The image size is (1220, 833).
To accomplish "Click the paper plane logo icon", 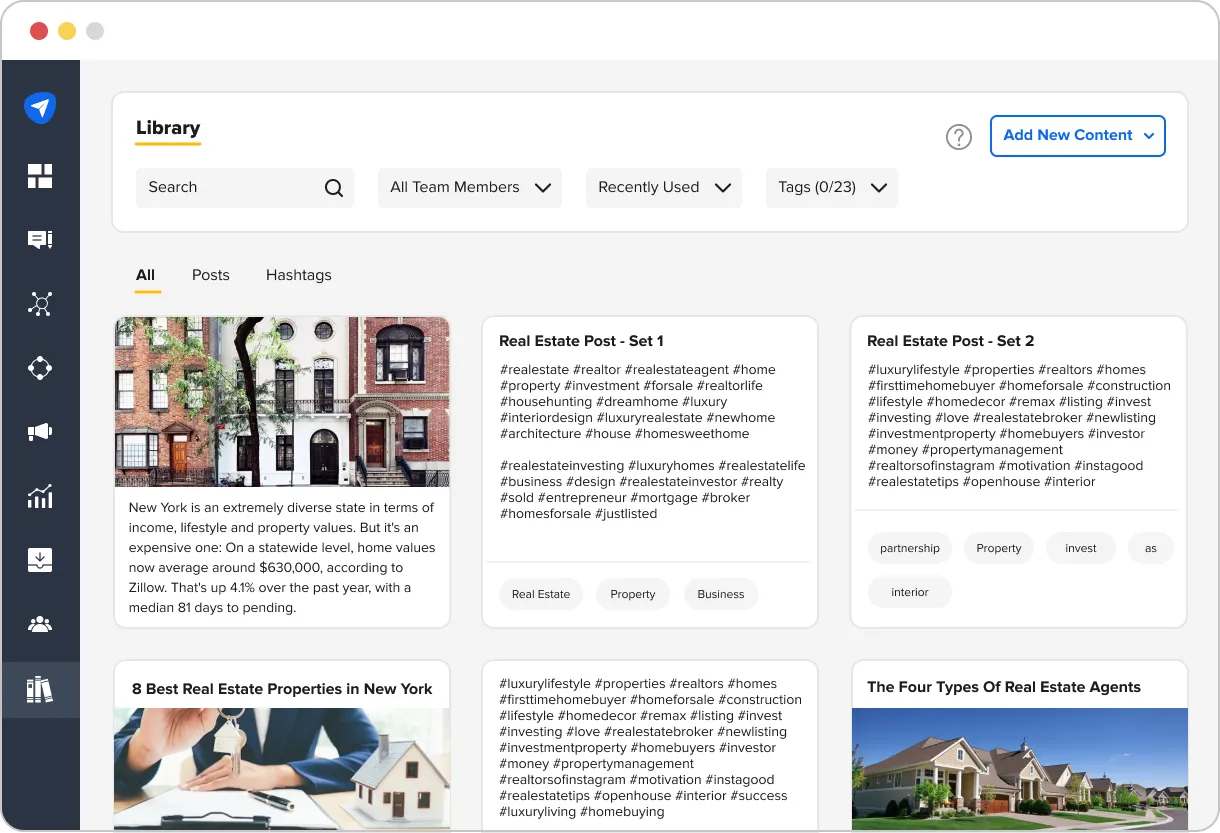I will (40, 108).
